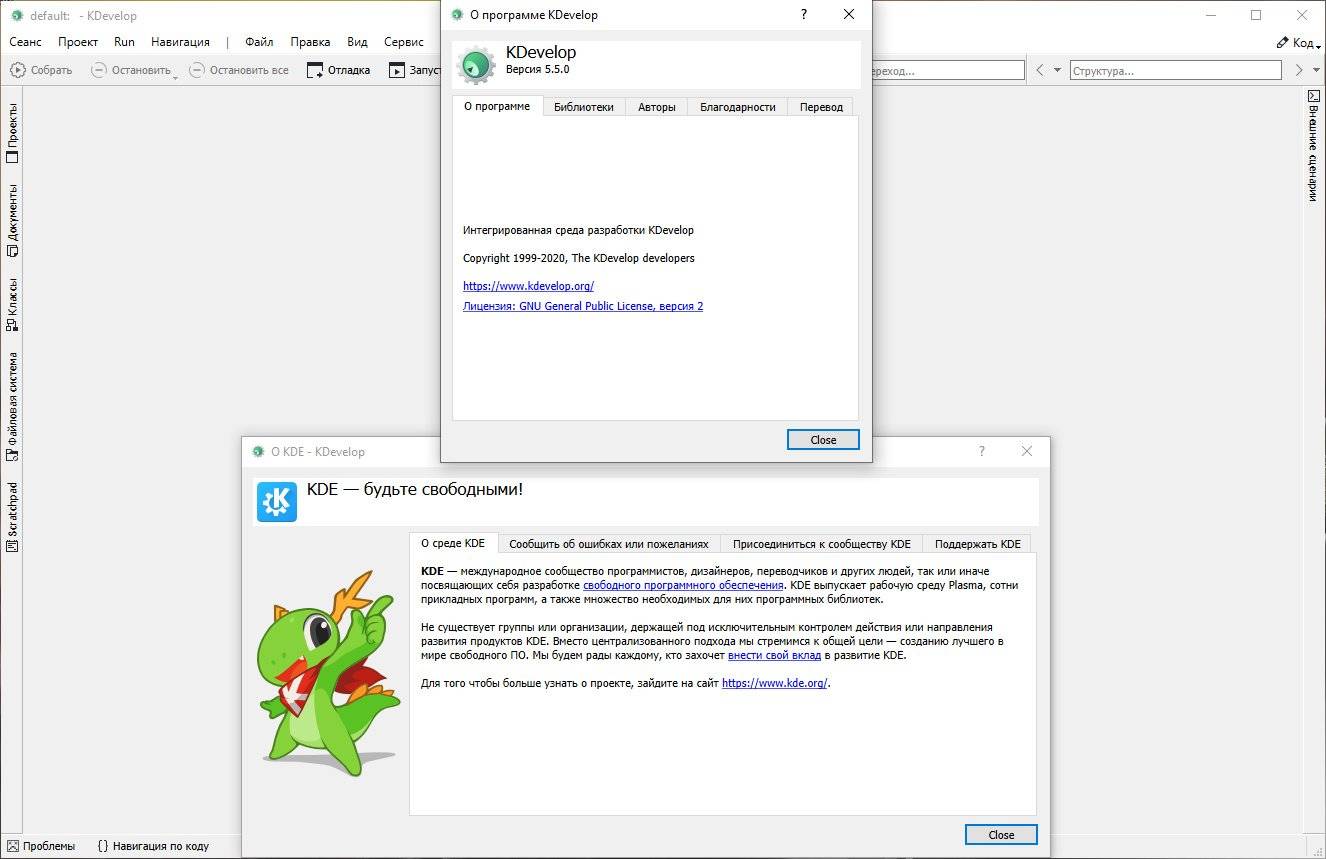The width and height of the screenshot is (1326, 859).
Task: Open the forward-history dropdown arrow
Action: click(x=1317, y=70)
